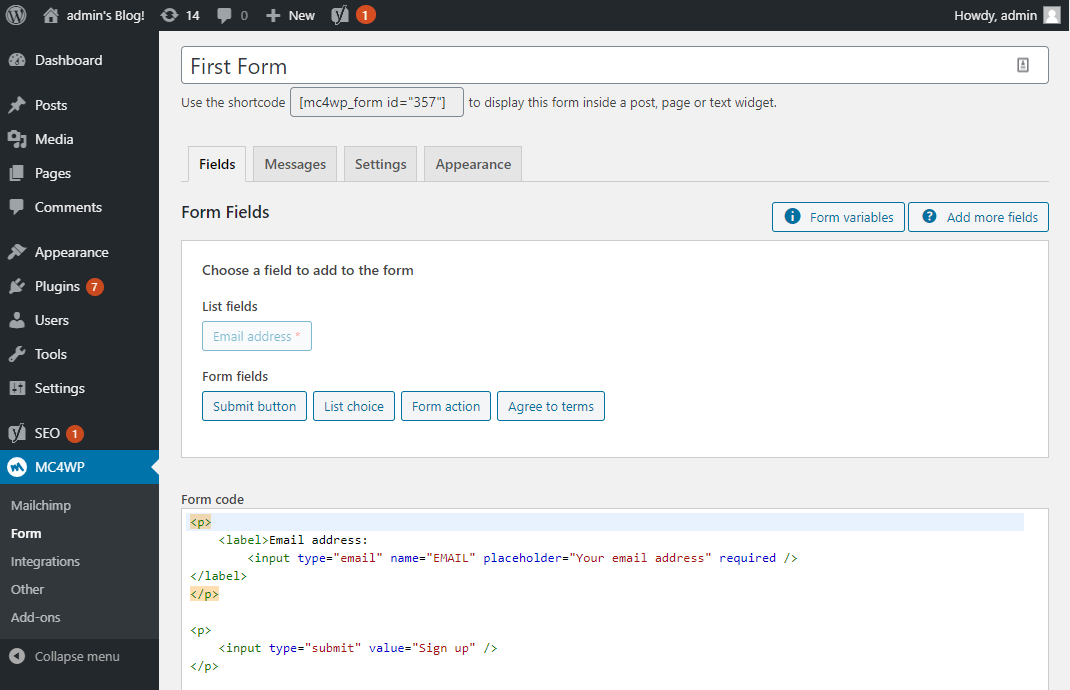Open the Pages menu label

click(x=53, y=173)
